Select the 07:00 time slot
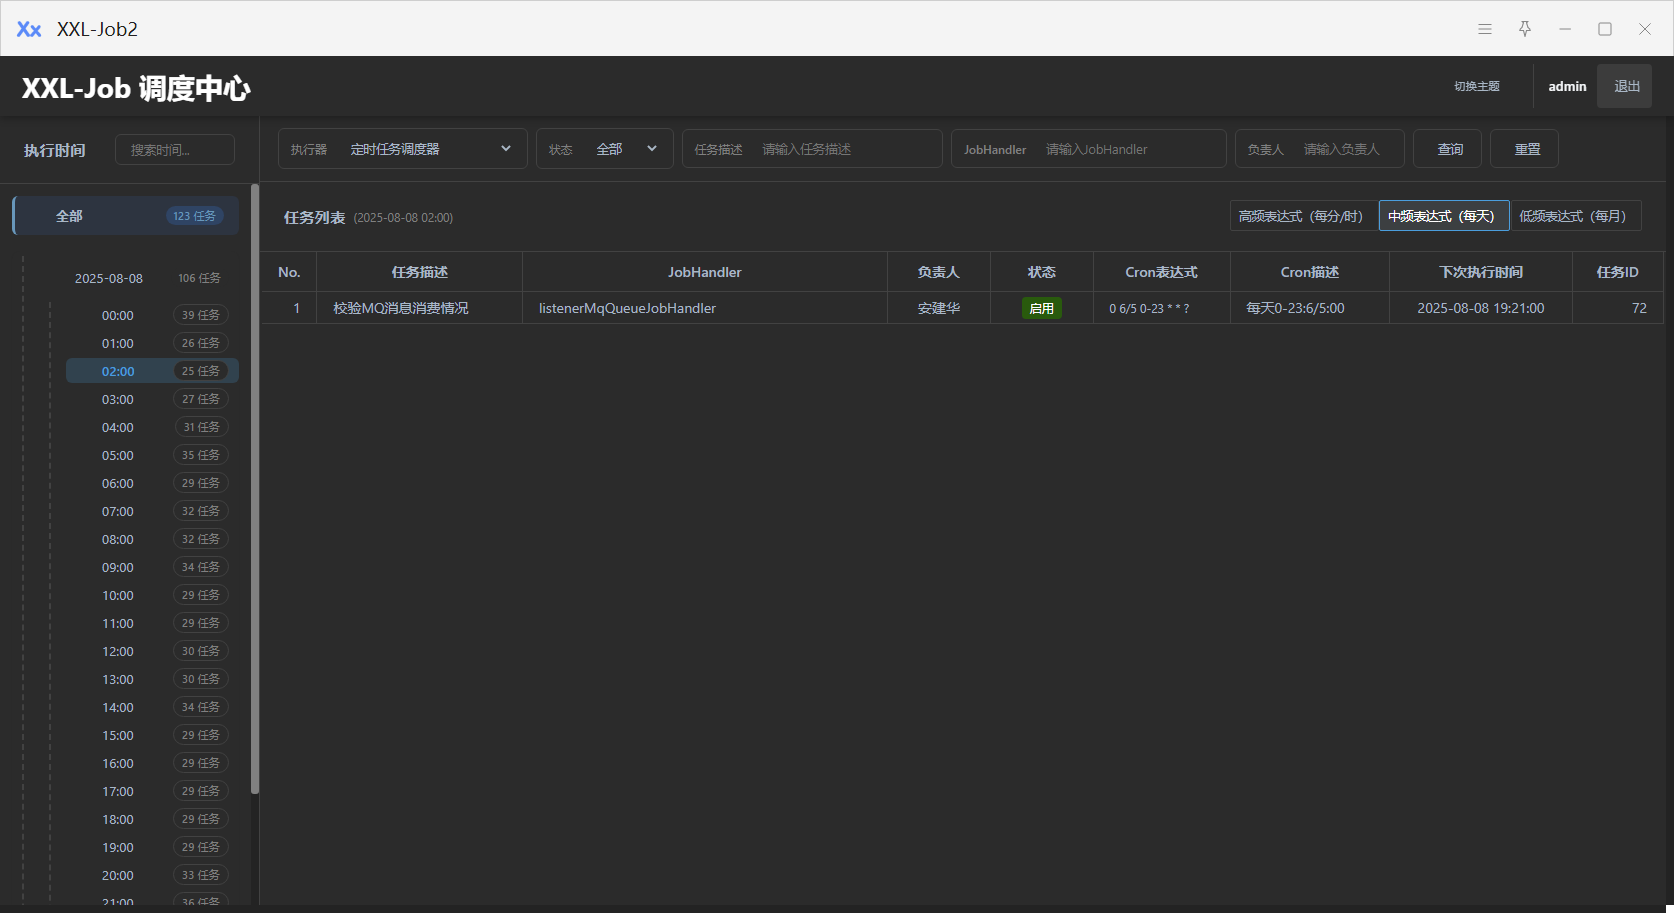Image resolution: width=1674 pixels, height=913 pixels. (x=152, y=511)
